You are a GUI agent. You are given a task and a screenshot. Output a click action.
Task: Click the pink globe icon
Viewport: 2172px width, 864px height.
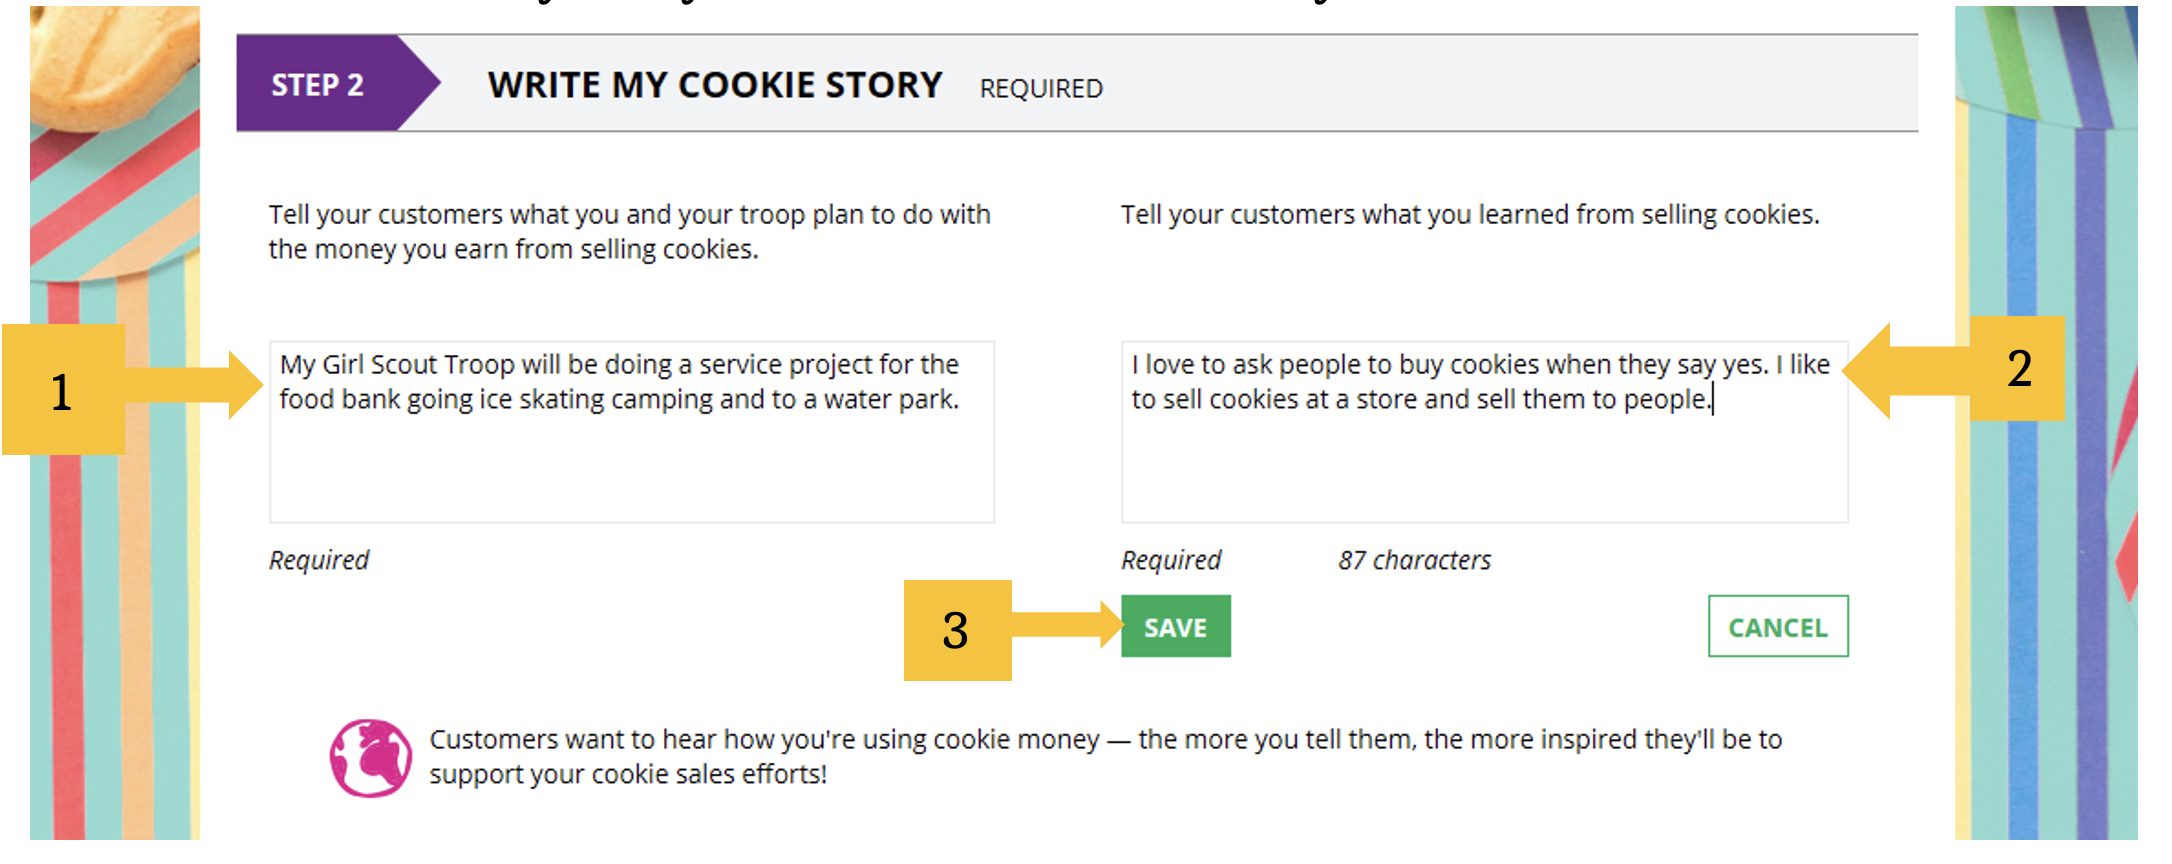point(371,757)
